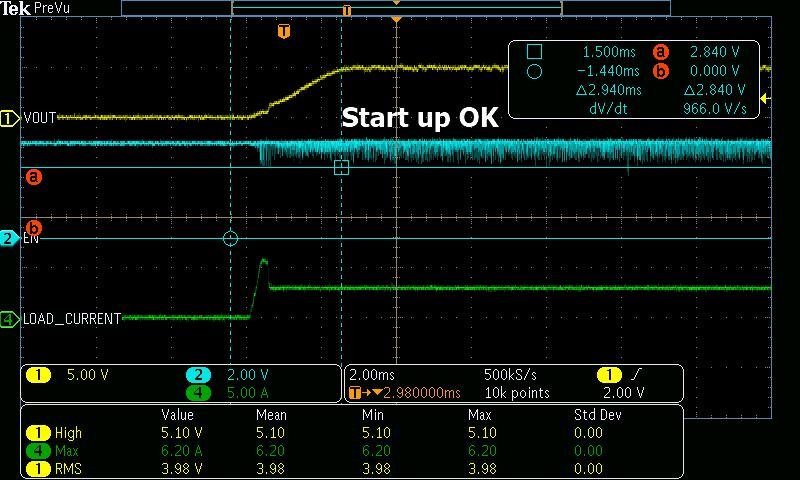Click the rising edge trigger slope icon

point(635,375)
